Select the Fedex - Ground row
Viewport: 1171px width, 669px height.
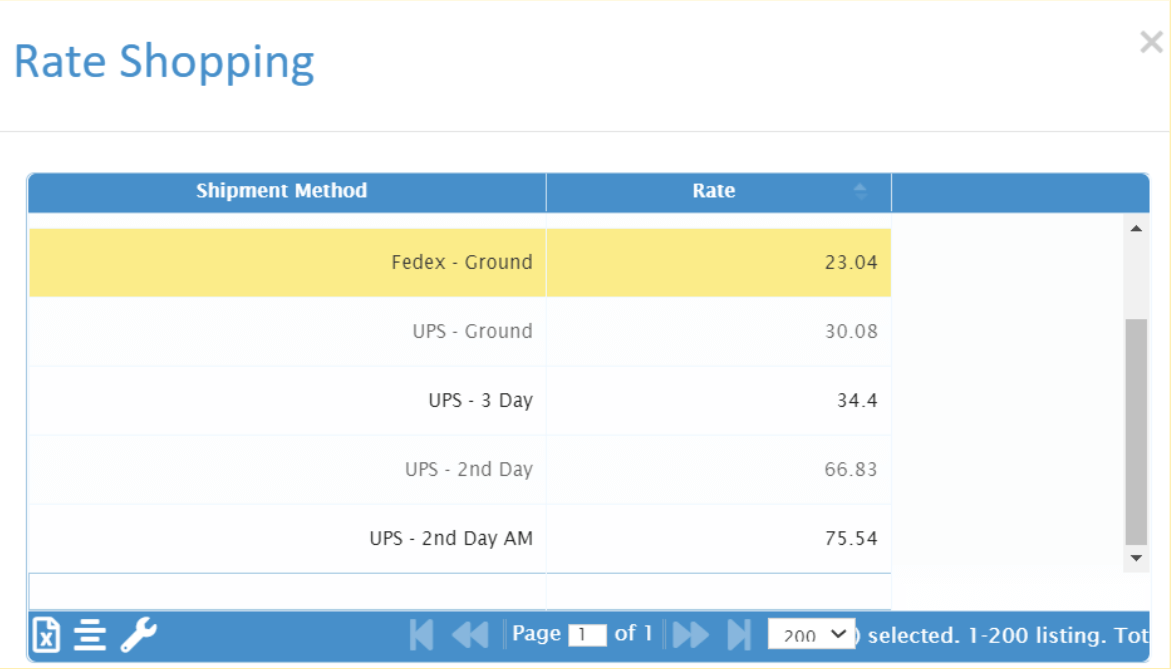pos(460,263)
